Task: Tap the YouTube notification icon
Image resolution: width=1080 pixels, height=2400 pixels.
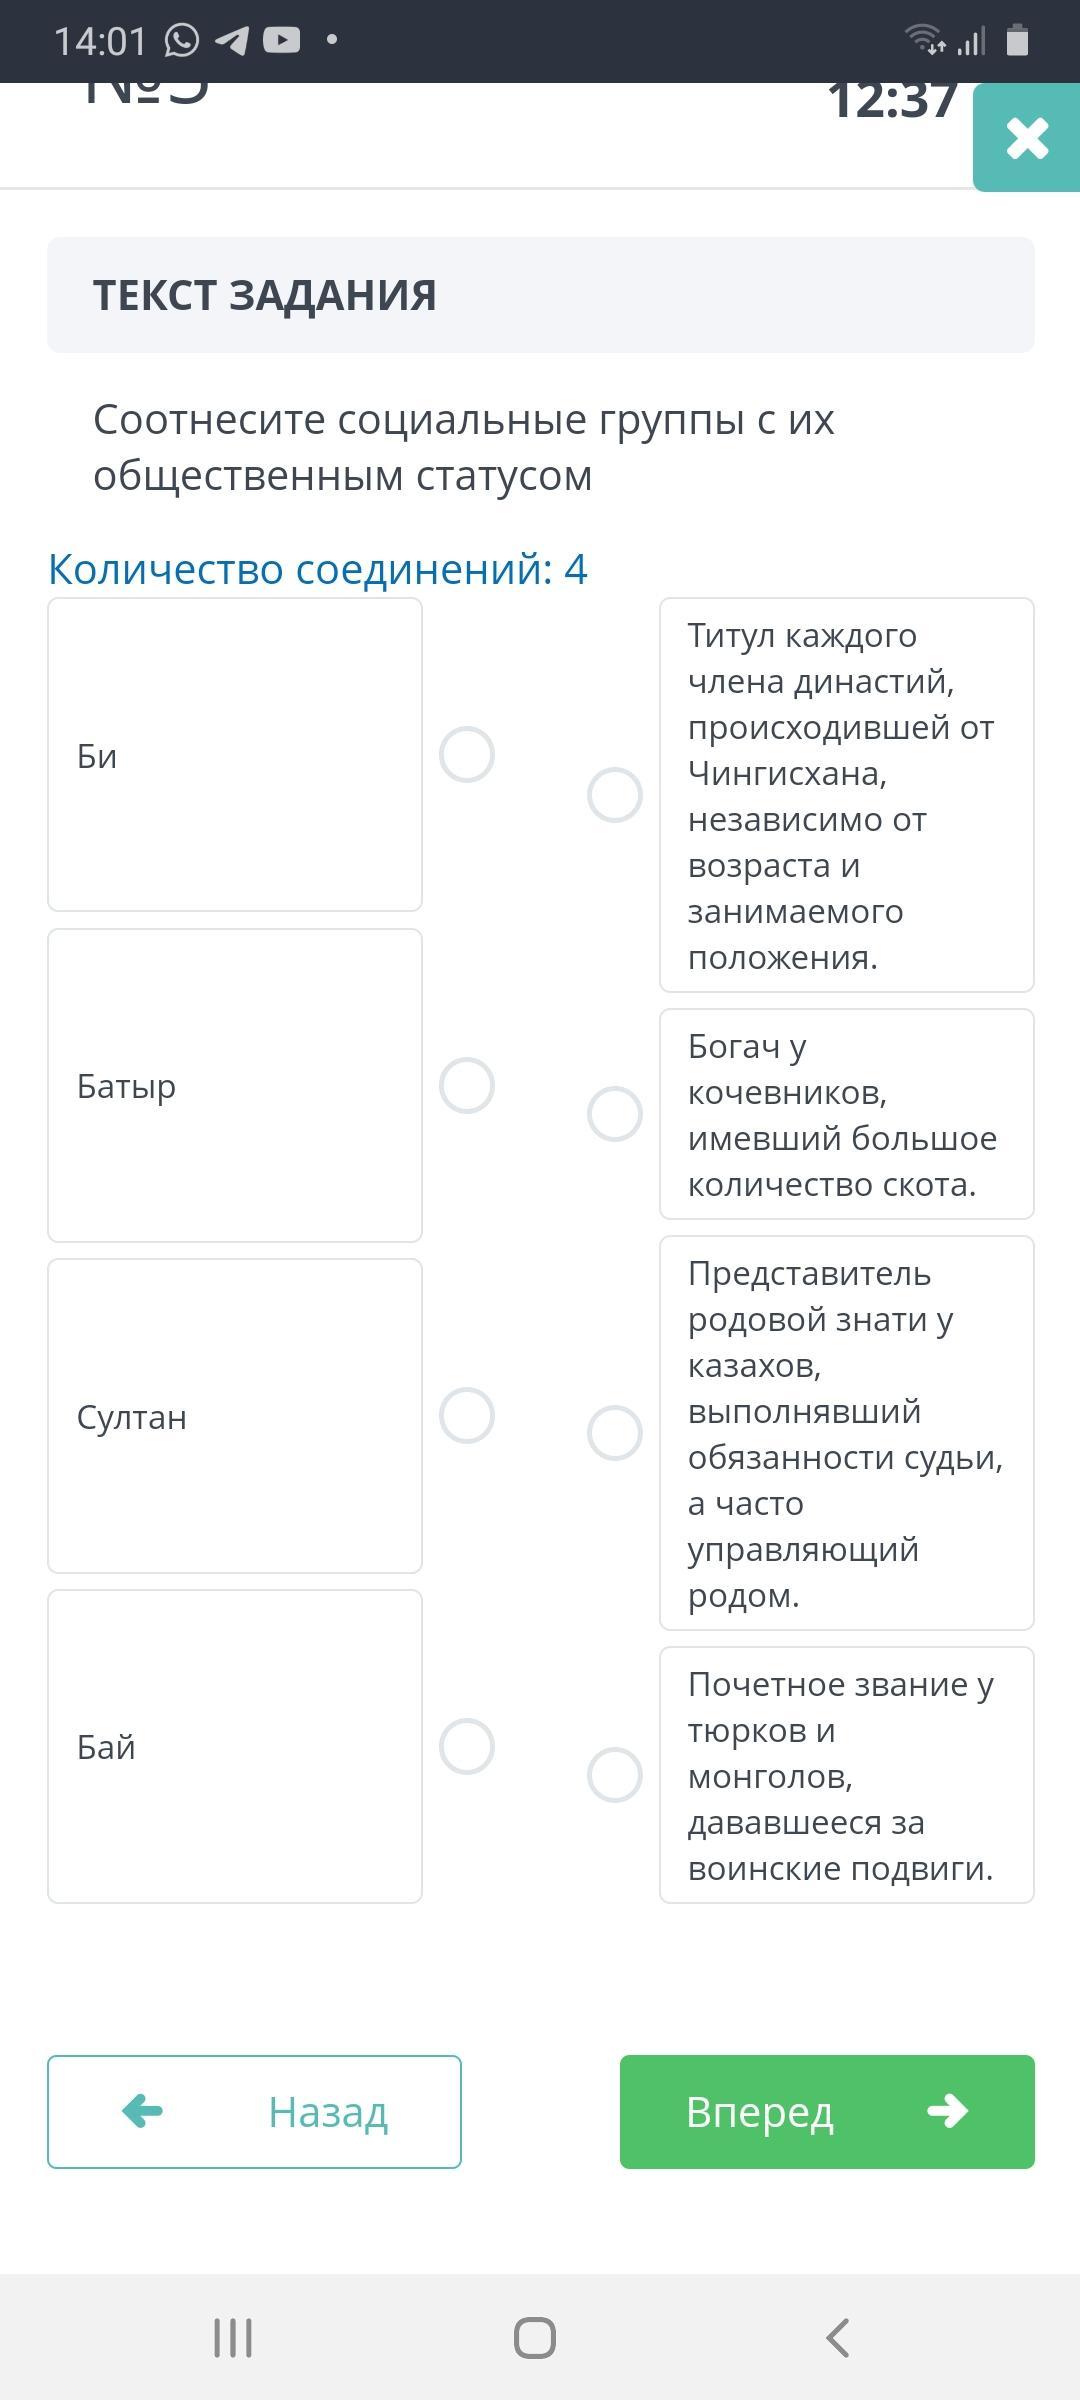Action: pos(281,41)
